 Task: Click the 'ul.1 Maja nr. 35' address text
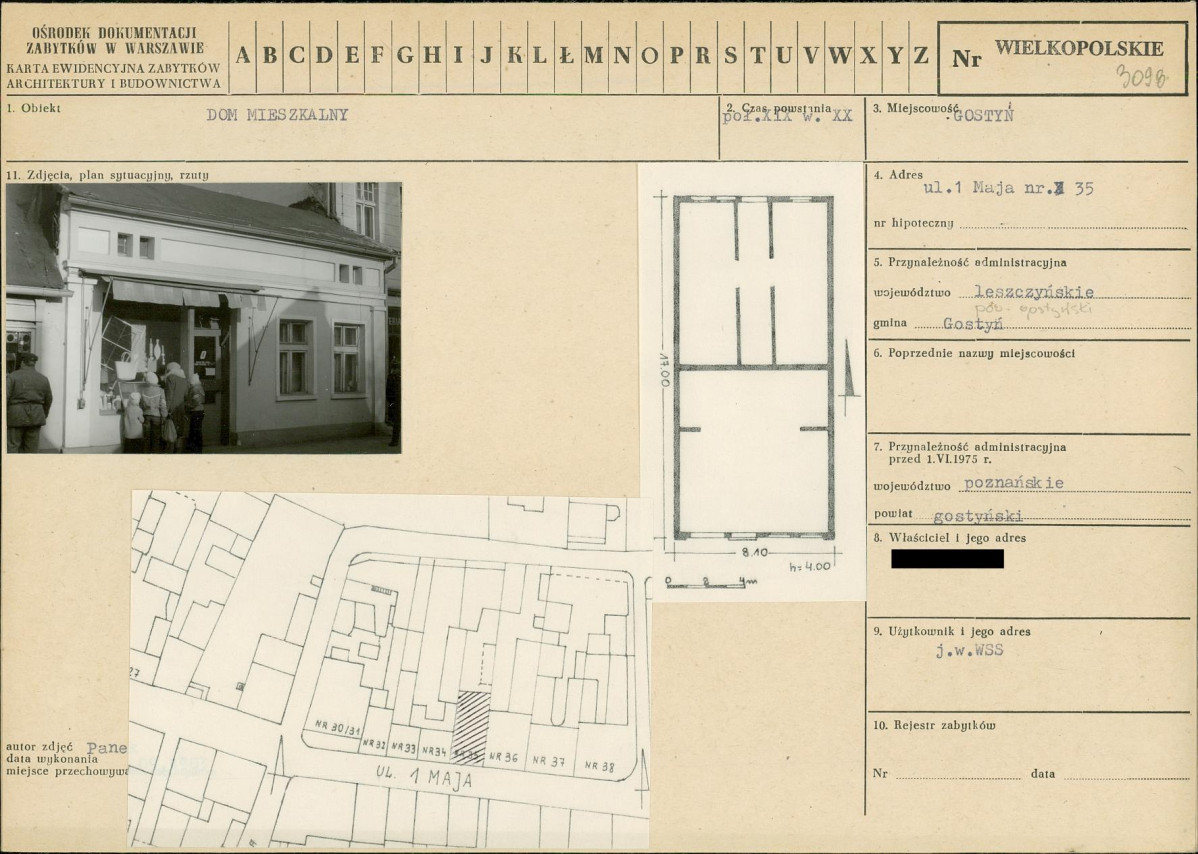click(1009, 188)
